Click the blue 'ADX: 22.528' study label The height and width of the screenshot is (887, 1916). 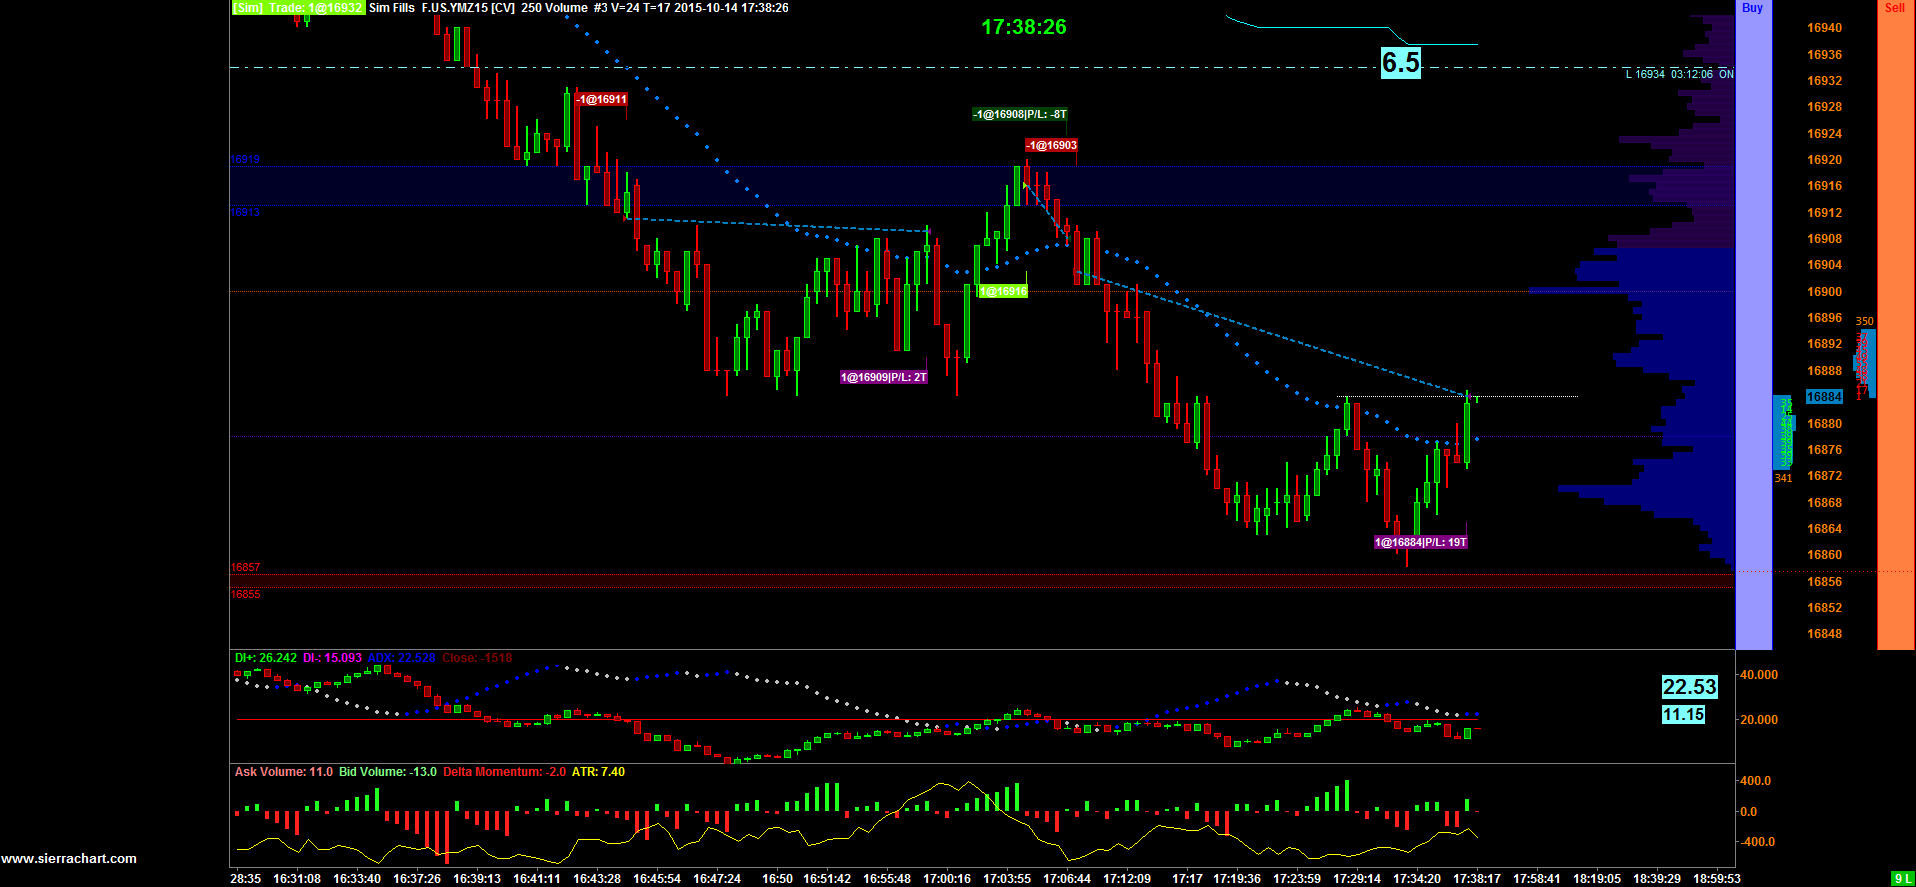click(402, 658)
